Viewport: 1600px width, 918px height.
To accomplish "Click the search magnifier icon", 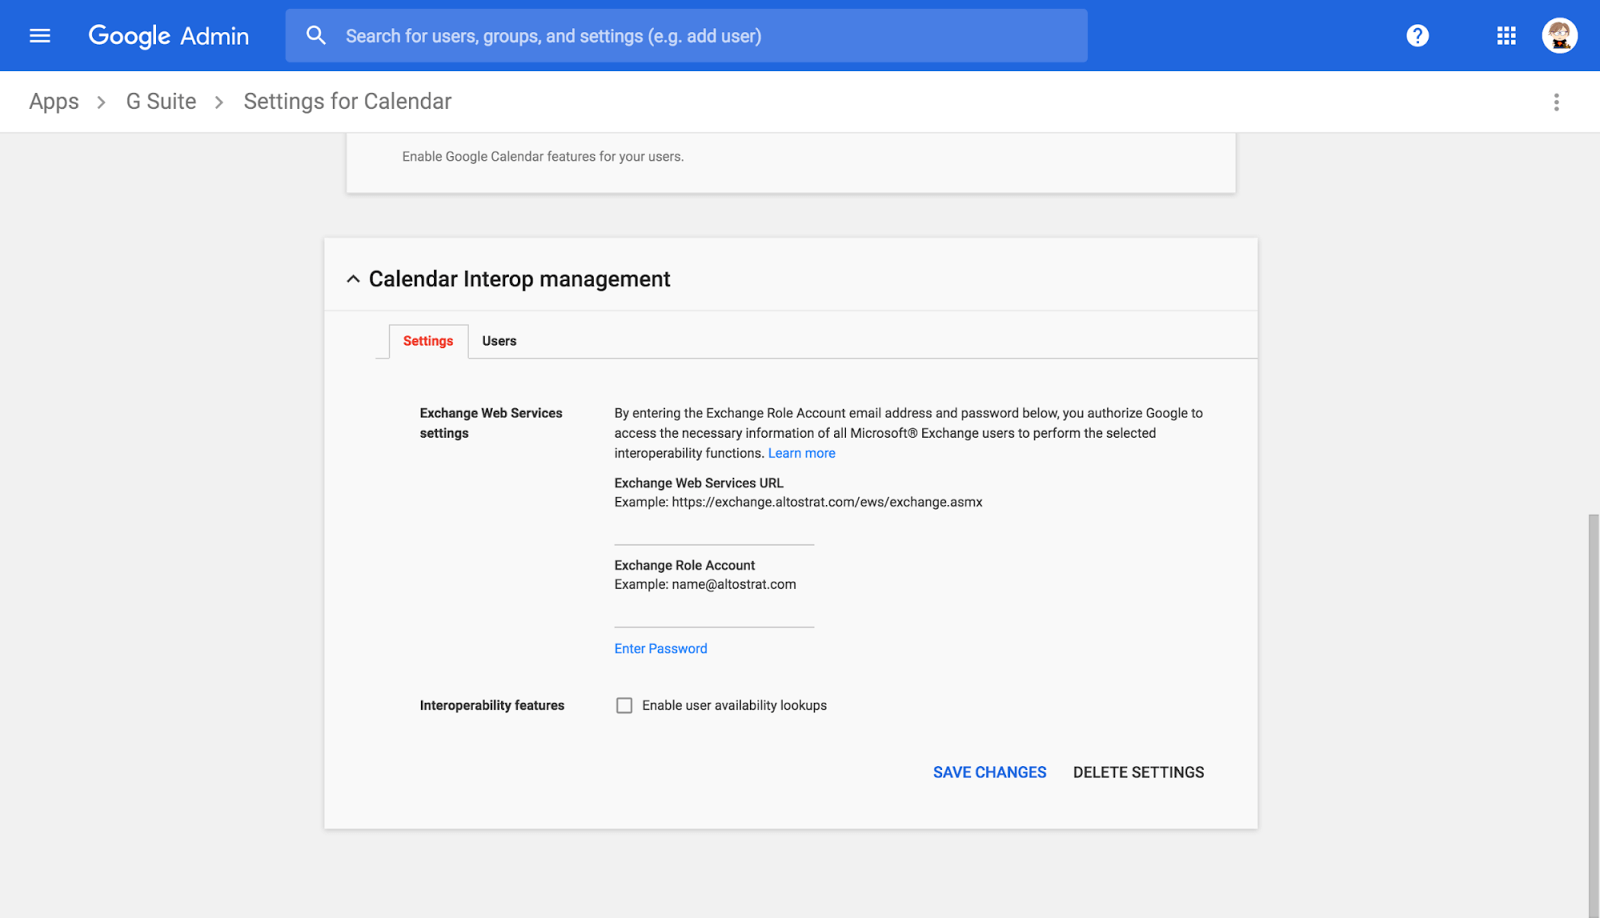I will click(316, 36).
